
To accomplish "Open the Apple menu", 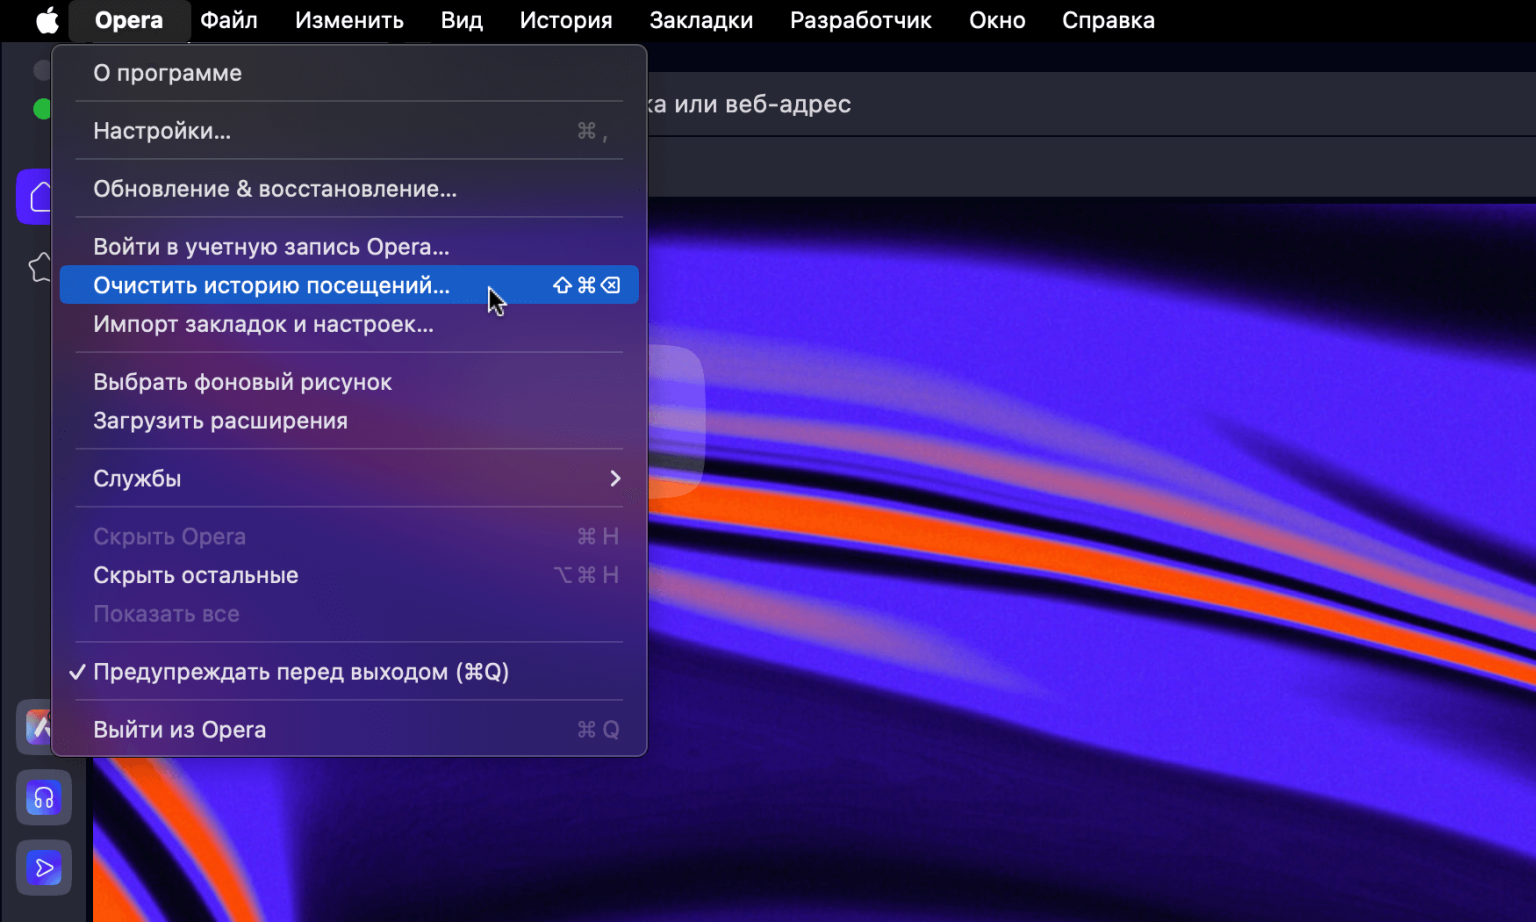I will click(x=47, y=20).
